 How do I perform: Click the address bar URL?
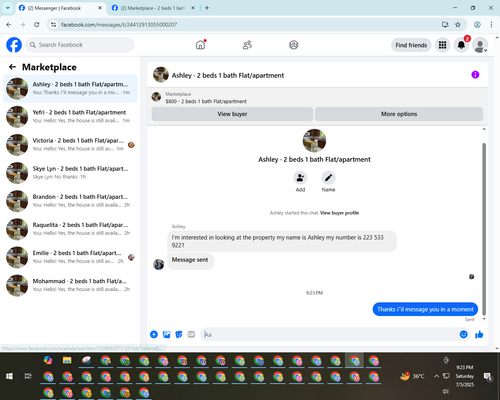[x=119, y=25]
